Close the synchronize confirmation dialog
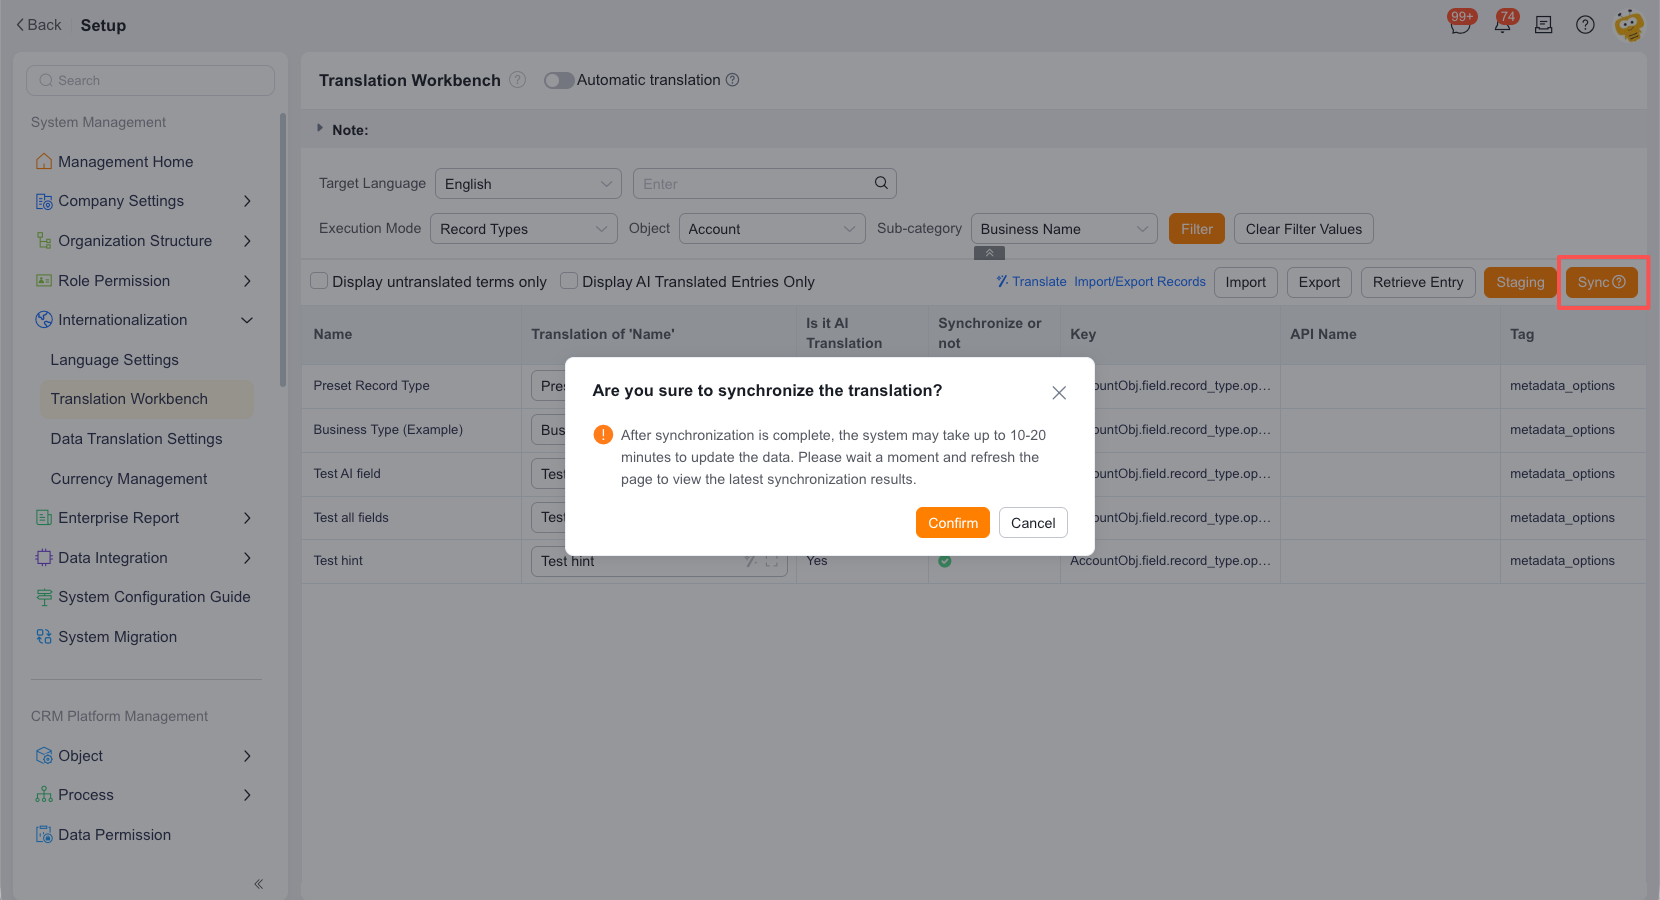The image size is (1660, 900). tap(1059, 393)
